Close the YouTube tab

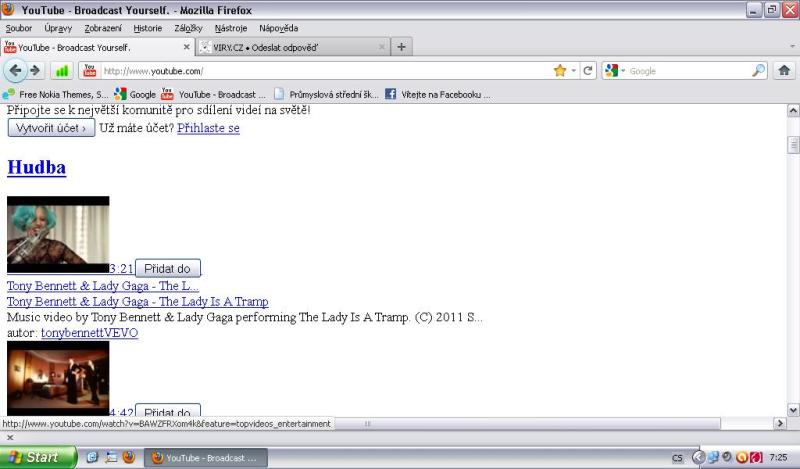[186, 47]
